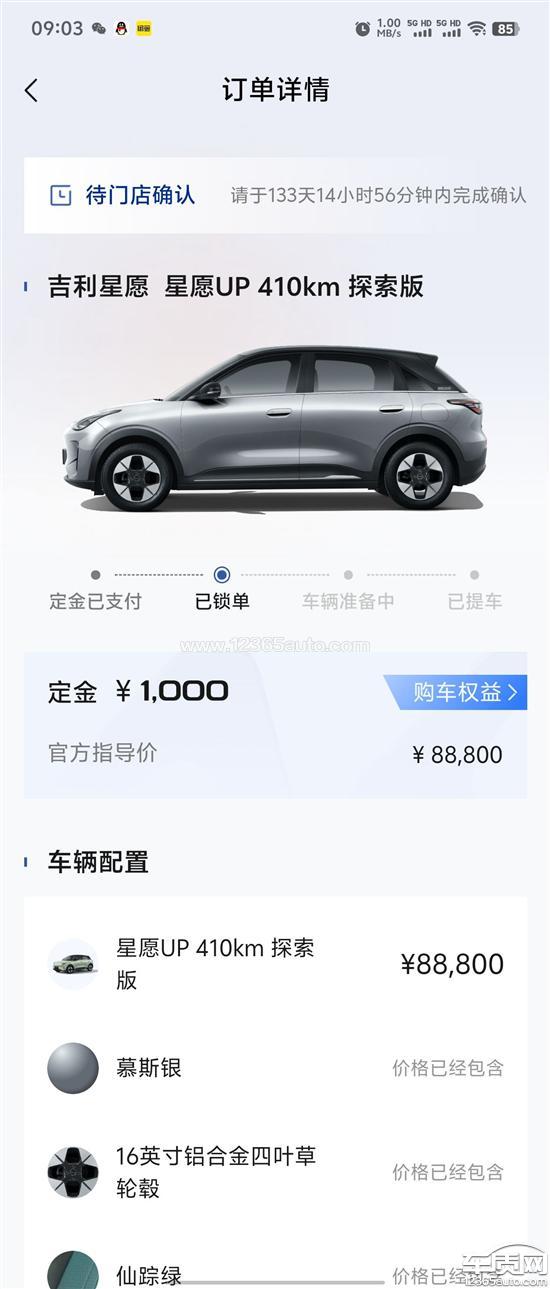Tap the QQ penguin notification icon
Viewport: 550px width, 1289px height.
(x=121, y=29)
